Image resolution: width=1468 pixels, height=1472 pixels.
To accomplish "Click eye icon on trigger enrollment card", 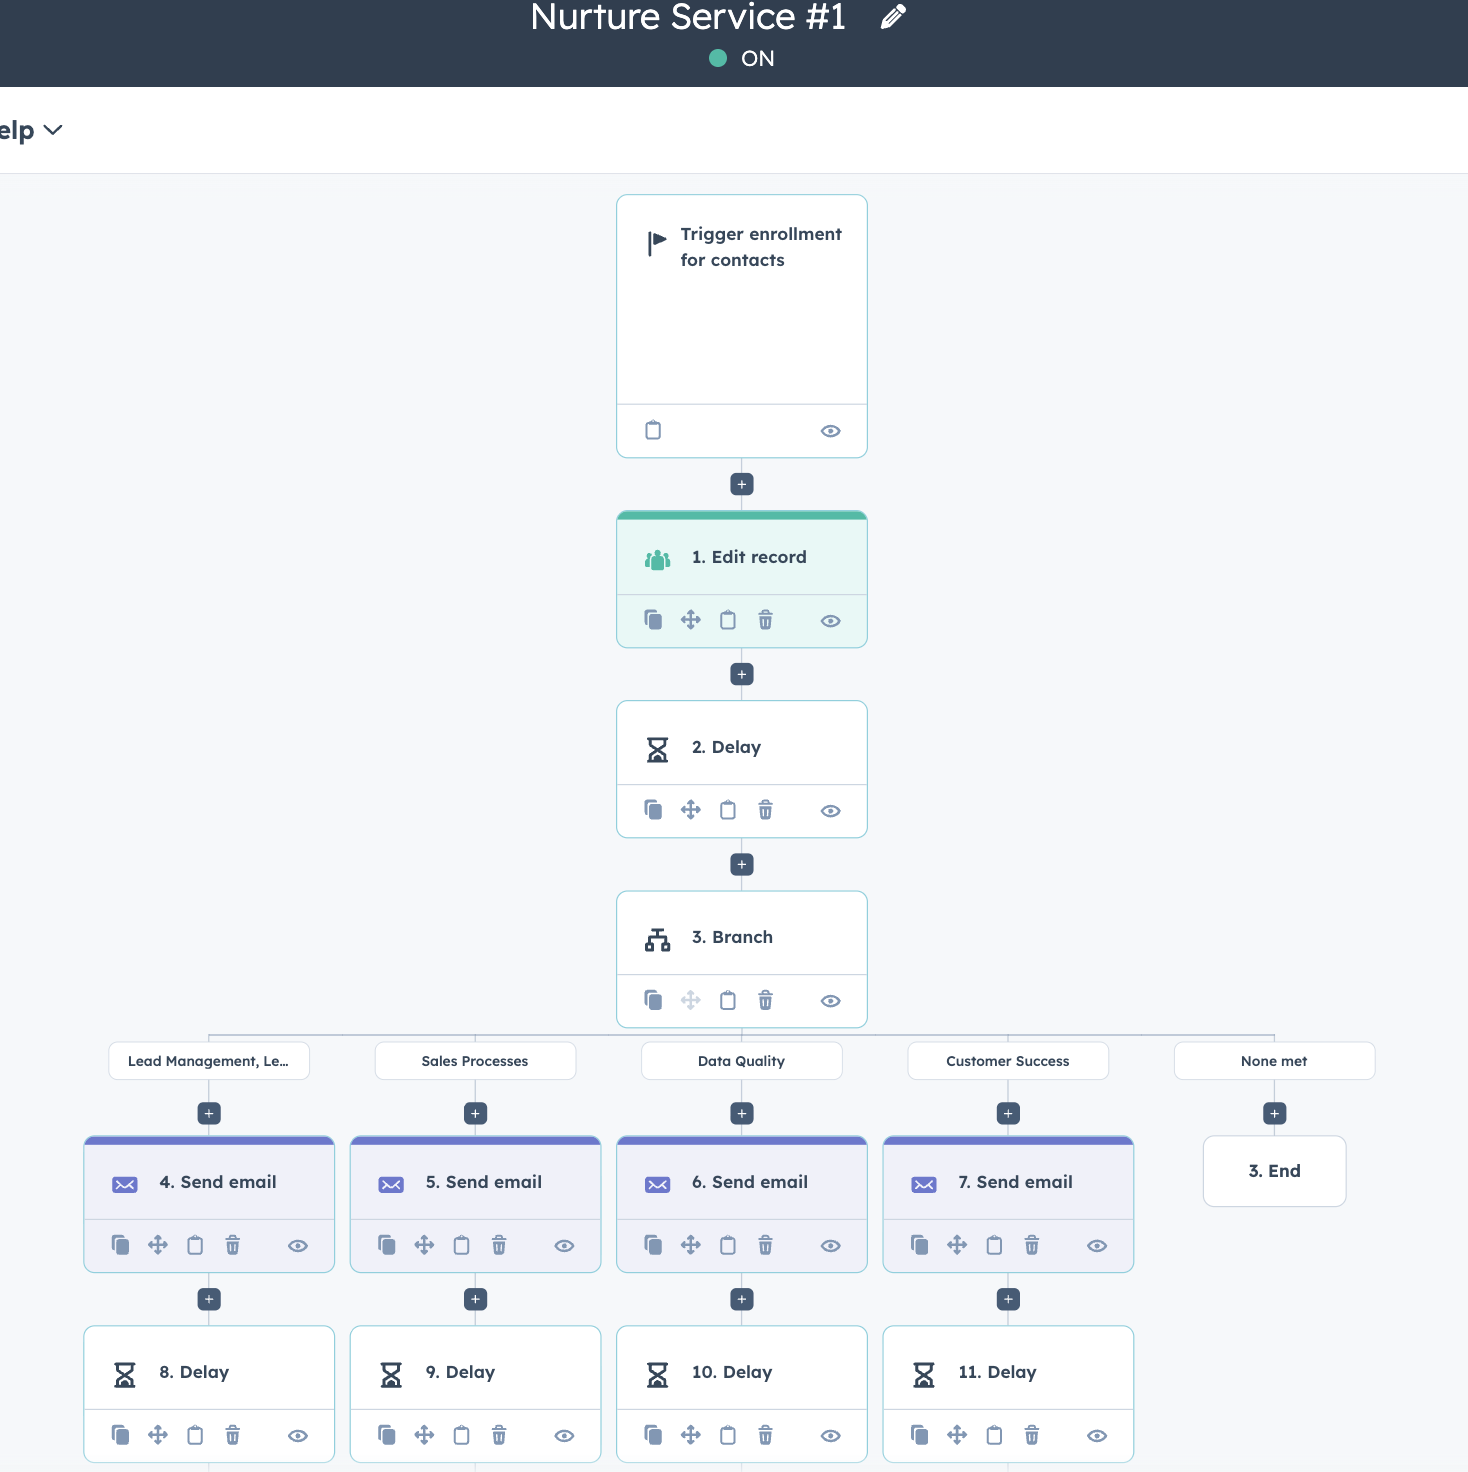I will pyautogui.click(x=830, y=431).
